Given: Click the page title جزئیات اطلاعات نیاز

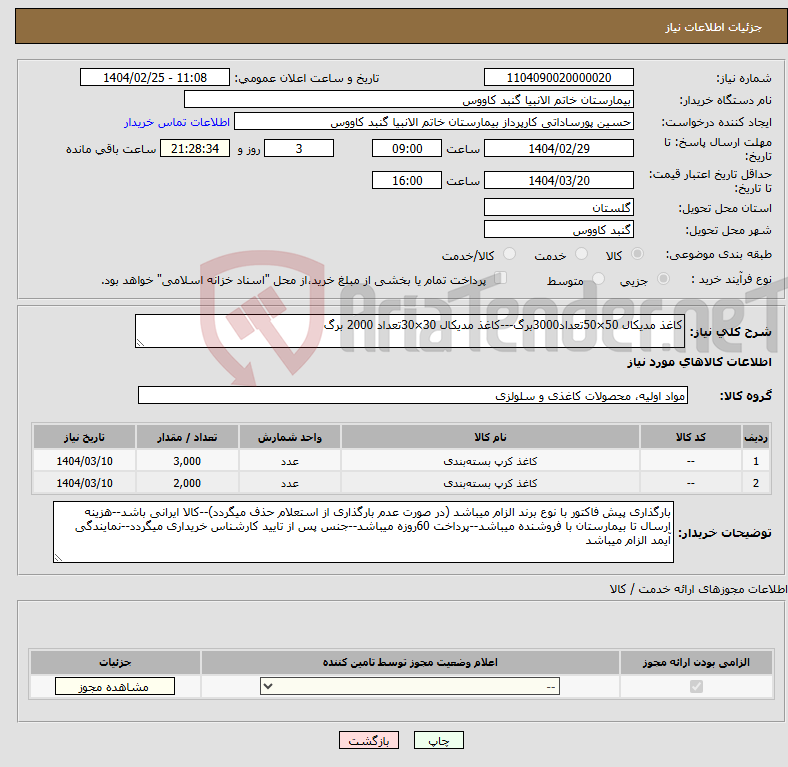Looking at the screenshot, I should pos(713,27).
